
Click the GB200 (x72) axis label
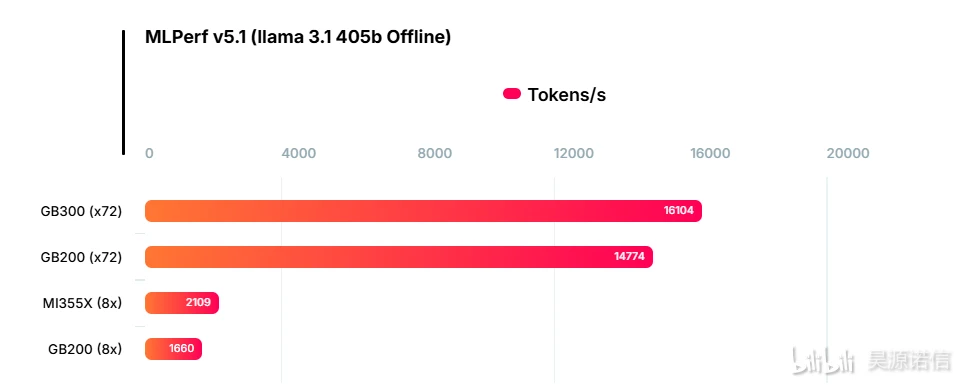pyautogui.click(x=81, y=257)
